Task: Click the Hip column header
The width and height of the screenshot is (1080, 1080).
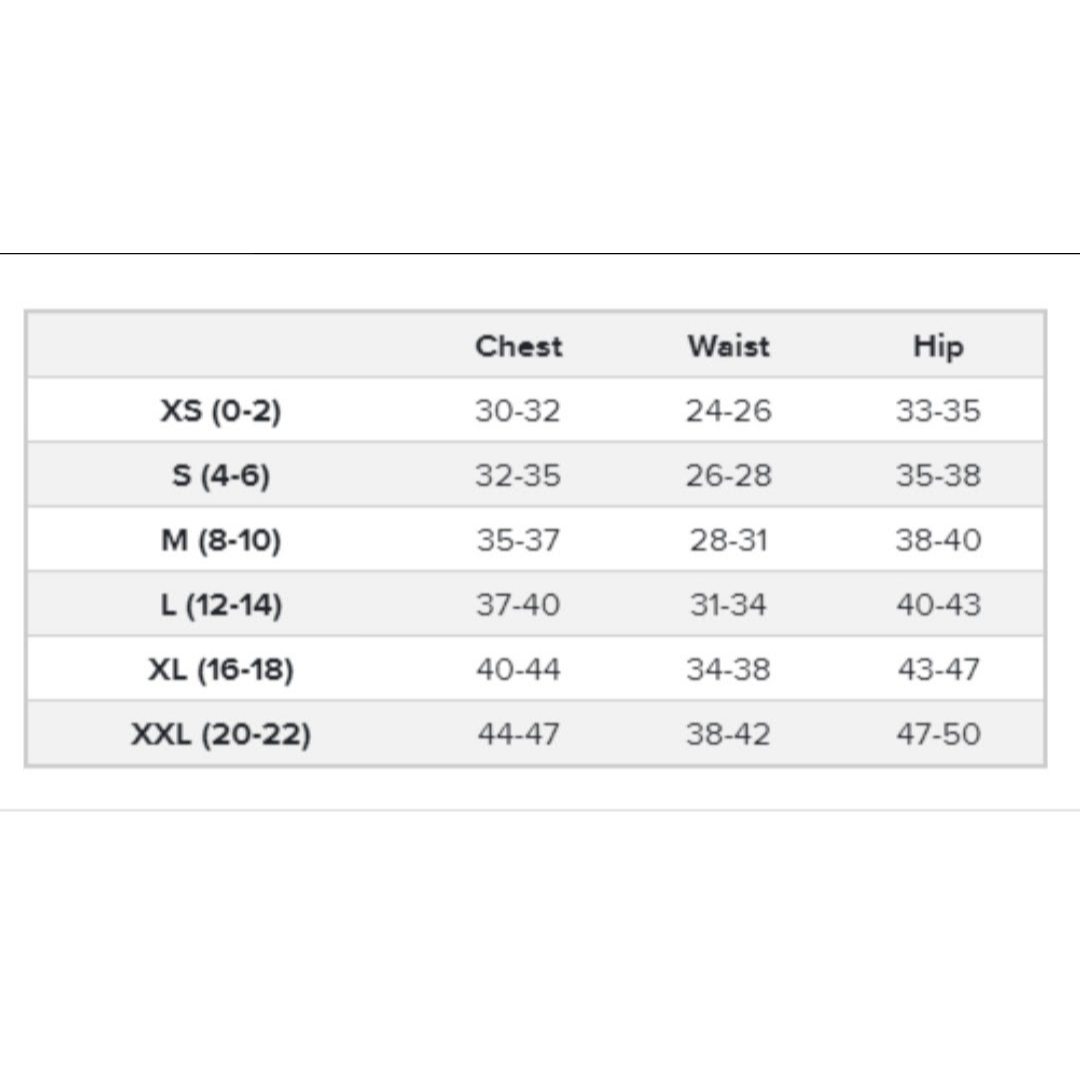Action: pyautogui.click(x=938, y=347)
